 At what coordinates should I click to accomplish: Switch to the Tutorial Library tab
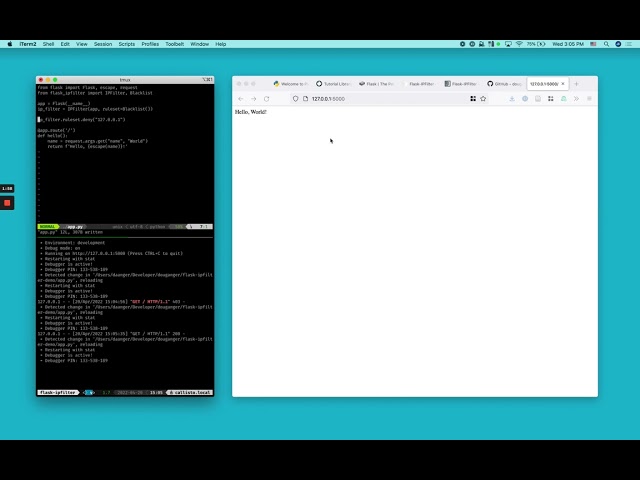(333, 84)
